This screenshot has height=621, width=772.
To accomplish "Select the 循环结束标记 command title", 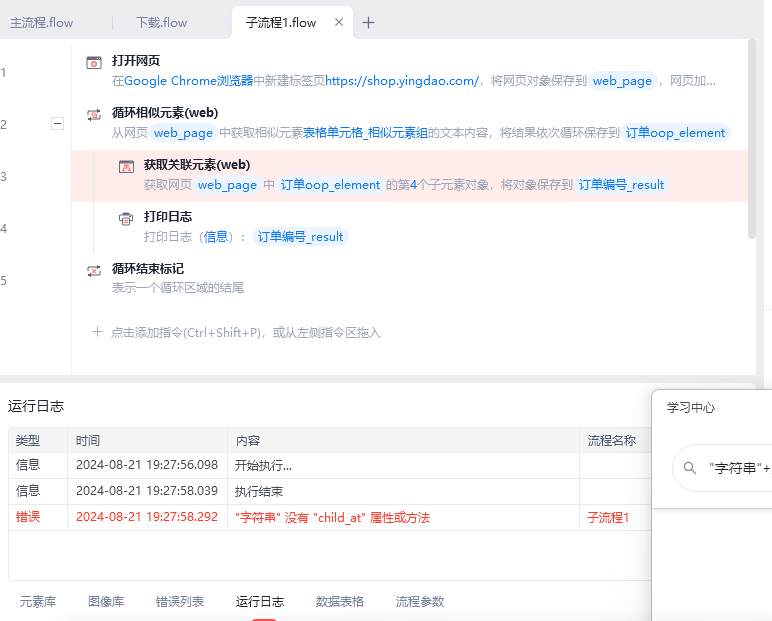I will (148, 268).
